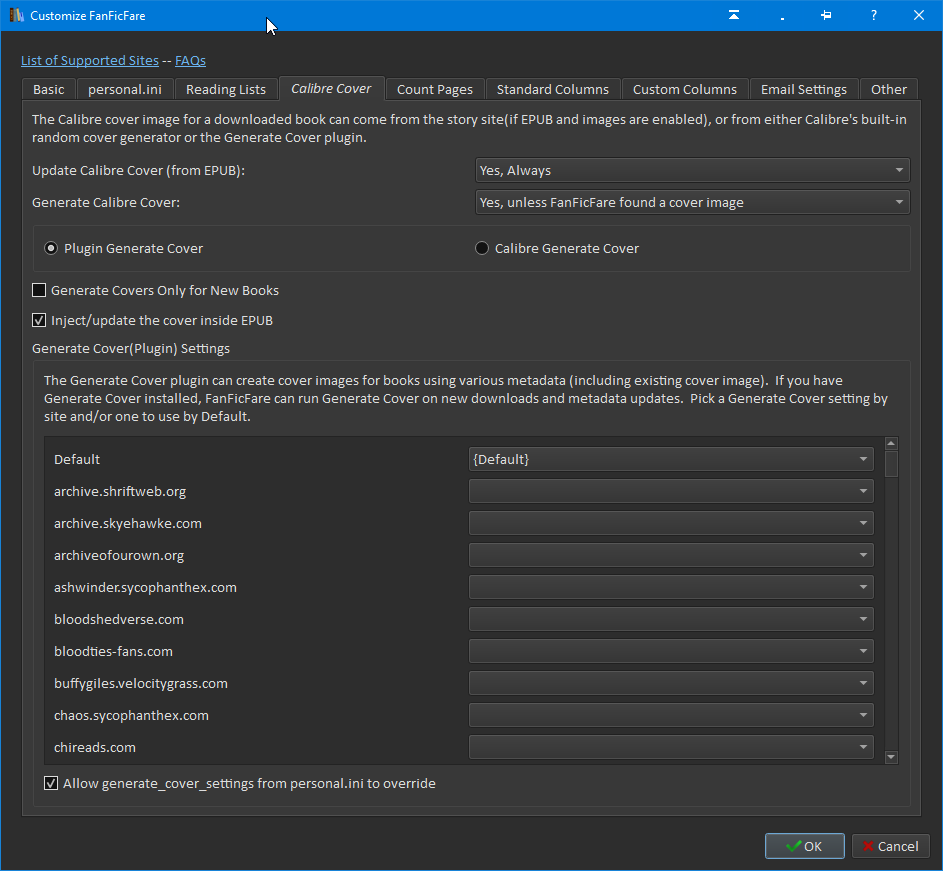Open dropdown for chaos.sycophanthex.com

(x=671, y=715)
